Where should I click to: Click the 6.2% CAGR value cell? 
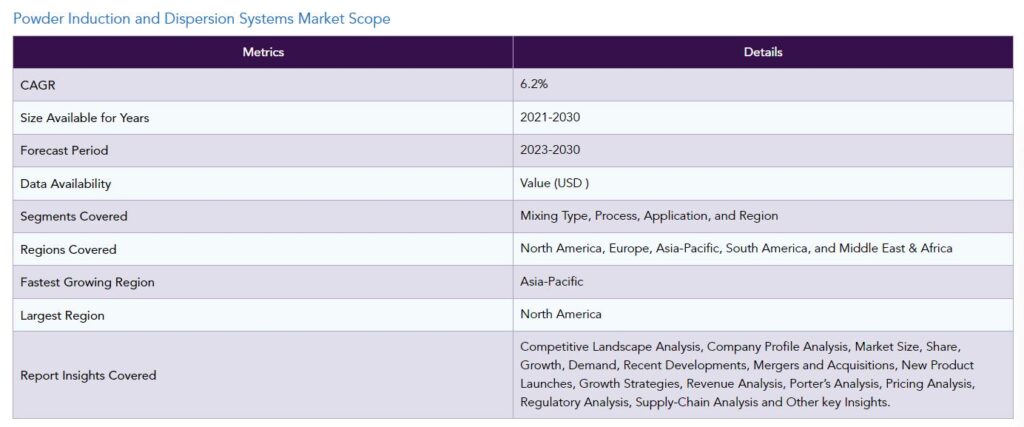click(763, 85)
